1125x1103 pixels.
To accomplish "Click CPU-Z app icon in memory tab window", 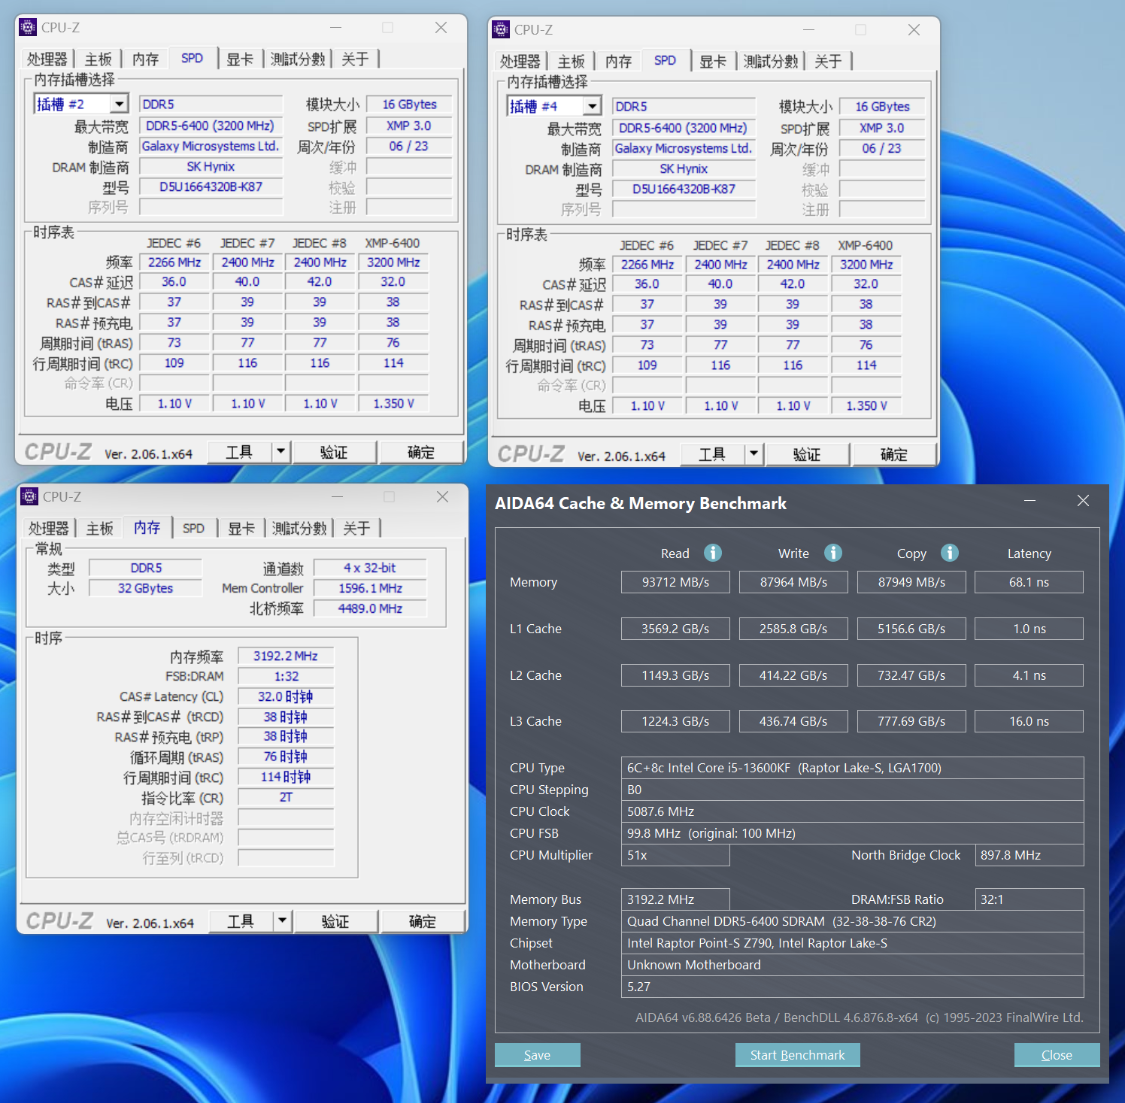I will pos(29,497).
